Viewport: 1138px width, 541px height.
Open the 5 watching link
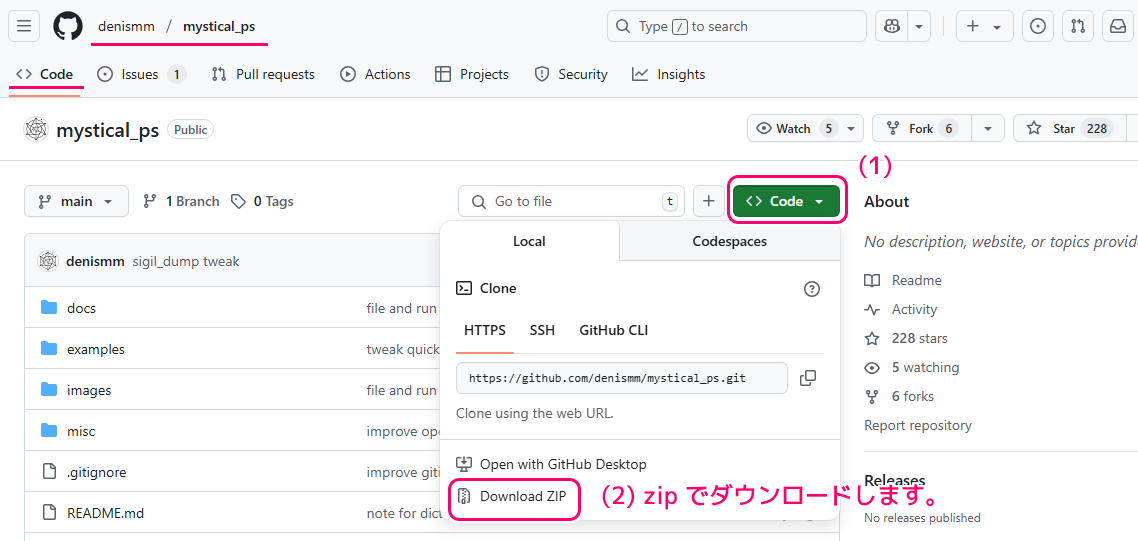click(x=912, y=367)
